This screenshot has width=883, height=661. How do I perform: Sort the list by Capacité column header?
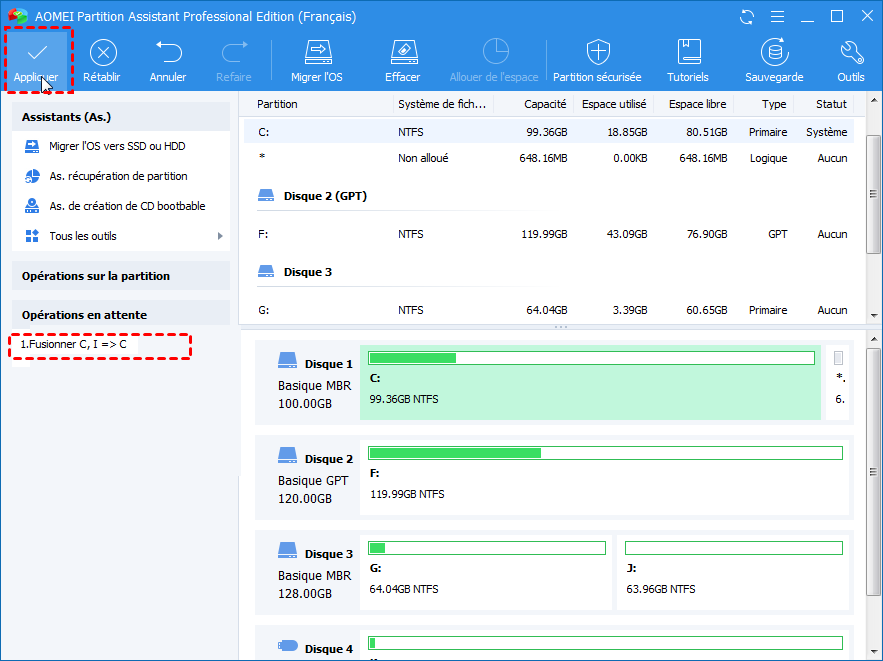pyautogui.click(x=545, y=104)
